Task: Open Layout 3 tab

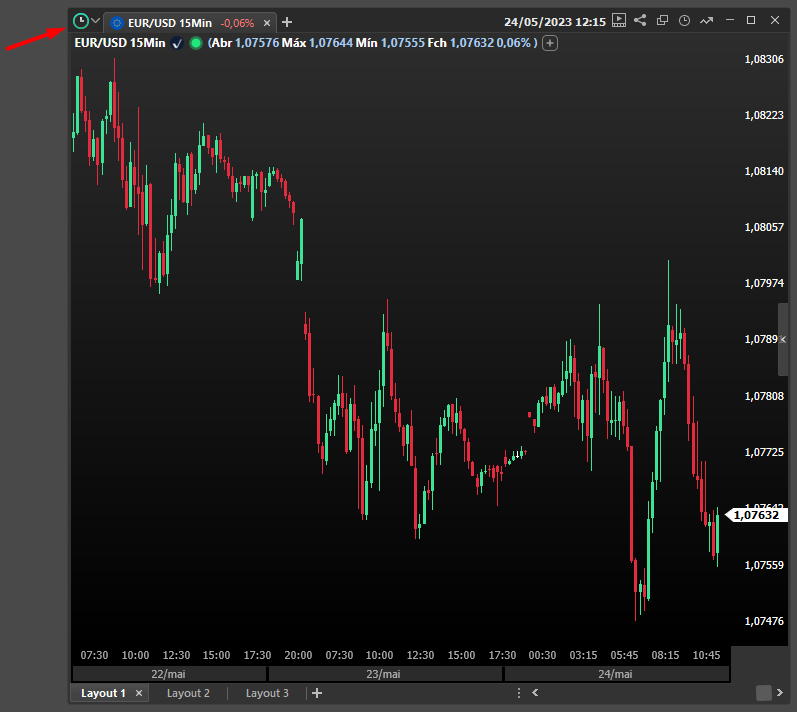Action: [267, 693]
